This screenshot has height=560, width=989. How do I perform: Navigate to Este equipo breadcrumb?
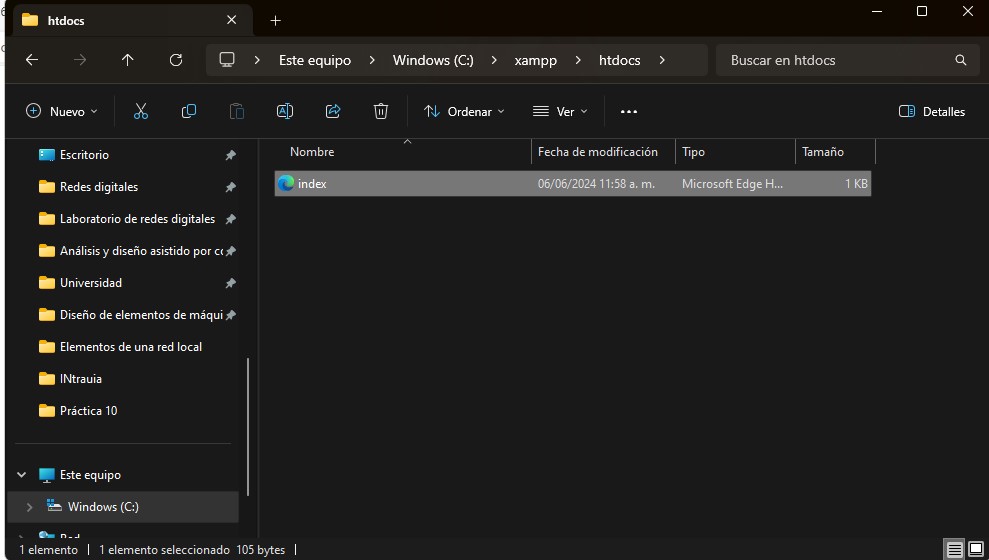[315, 61]
